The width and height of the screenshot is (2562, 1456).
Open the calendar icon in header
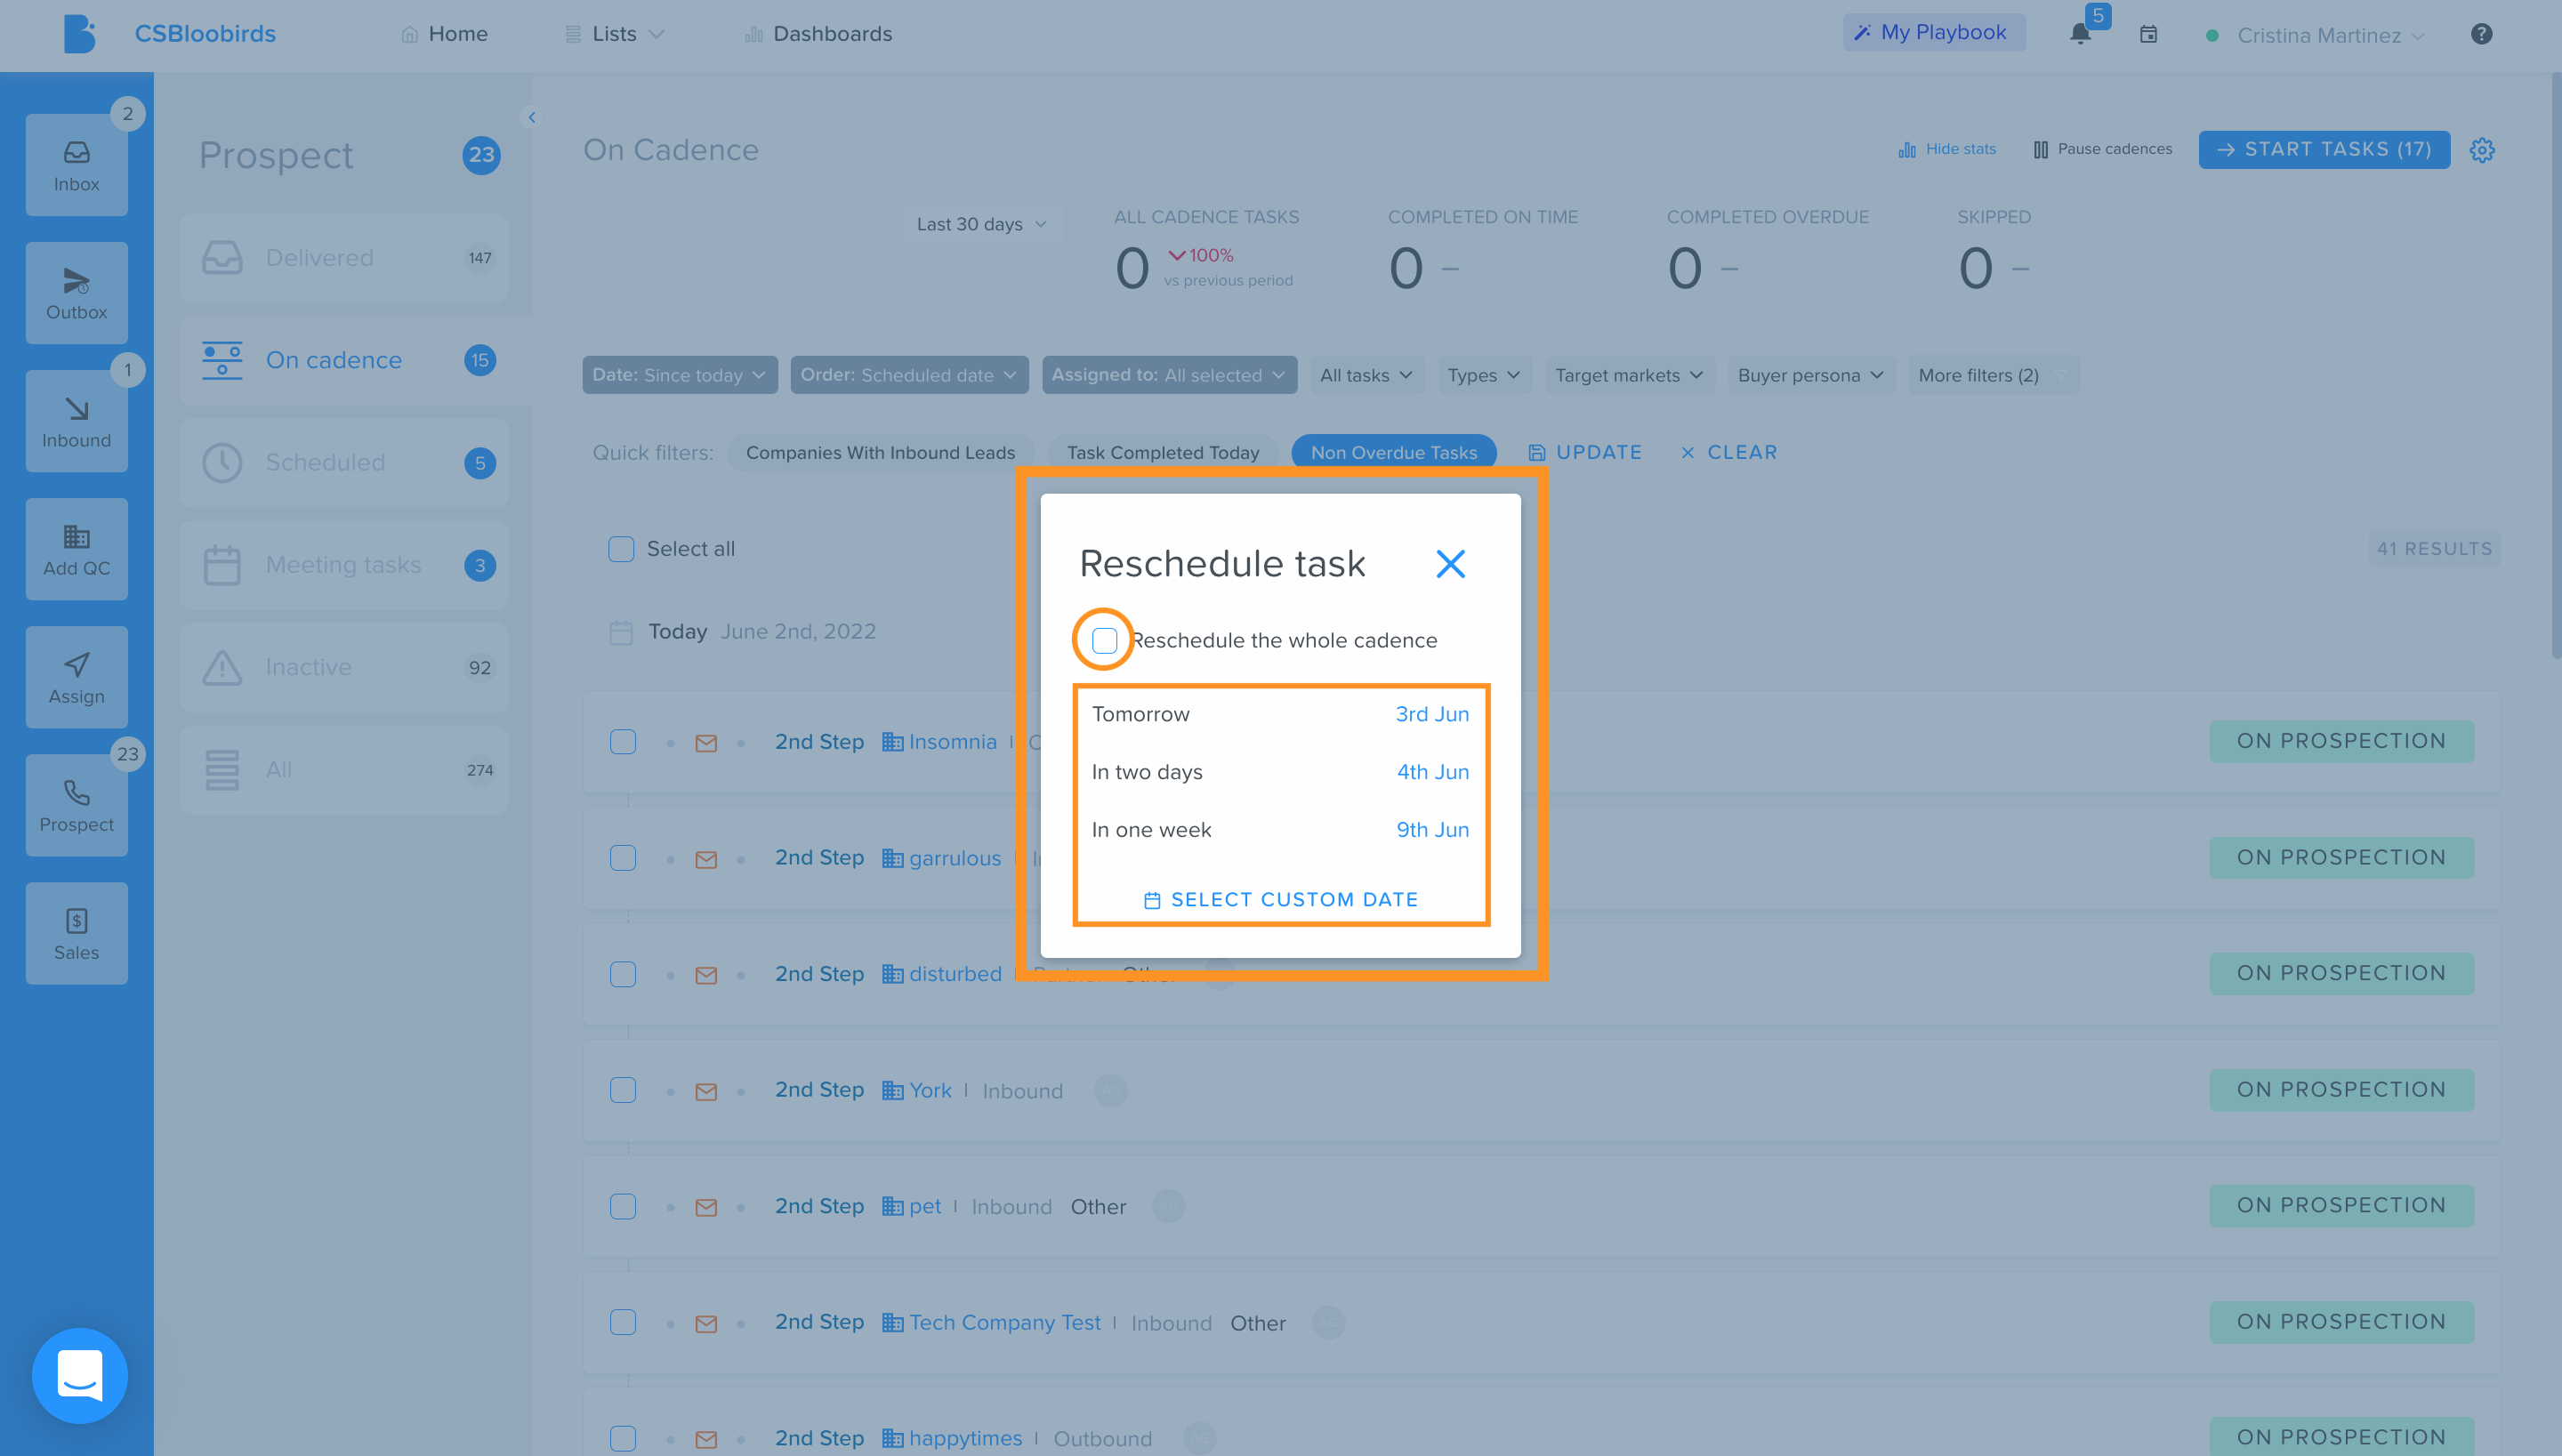[2148, 34]
